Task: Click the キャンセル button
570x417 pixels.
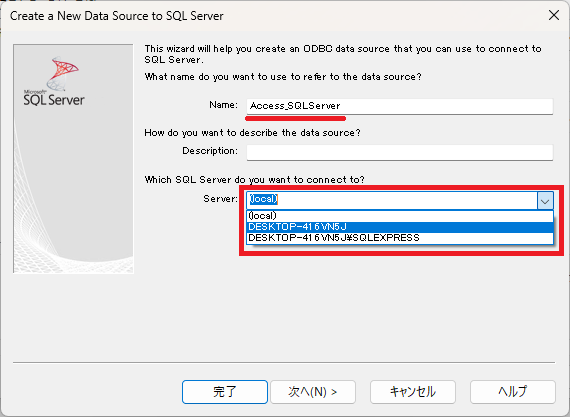Action: point(413,392)
